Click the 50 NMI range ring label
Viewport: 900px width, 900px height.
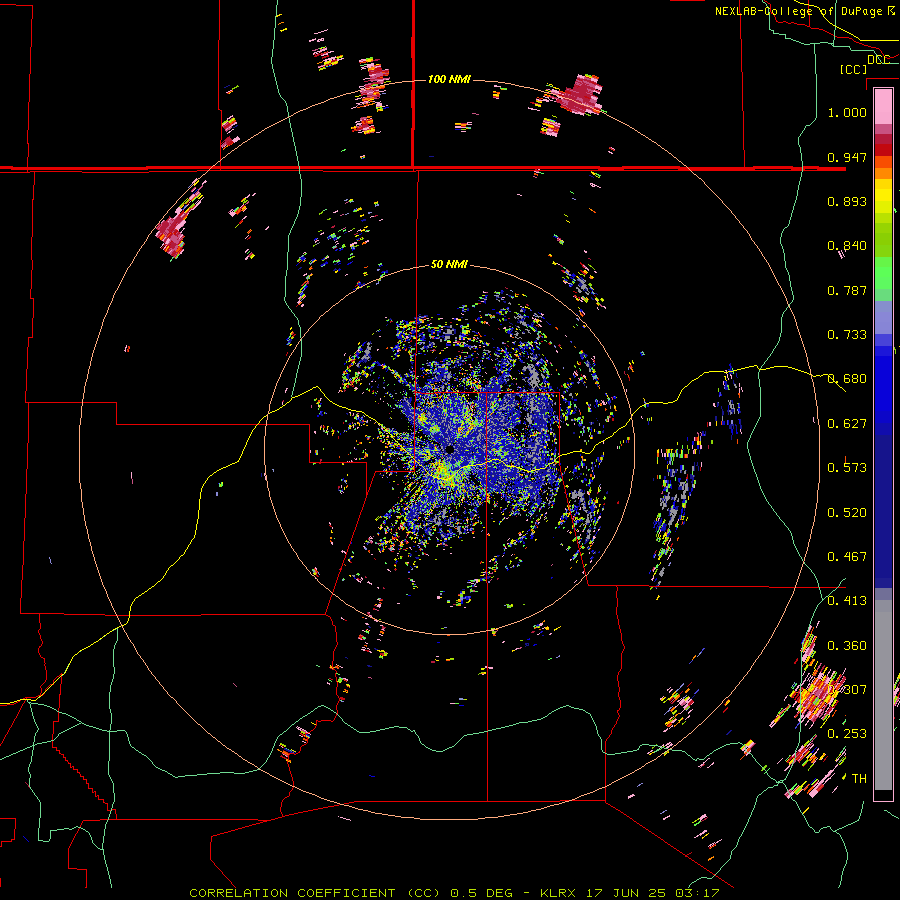[x=449, y=264]
